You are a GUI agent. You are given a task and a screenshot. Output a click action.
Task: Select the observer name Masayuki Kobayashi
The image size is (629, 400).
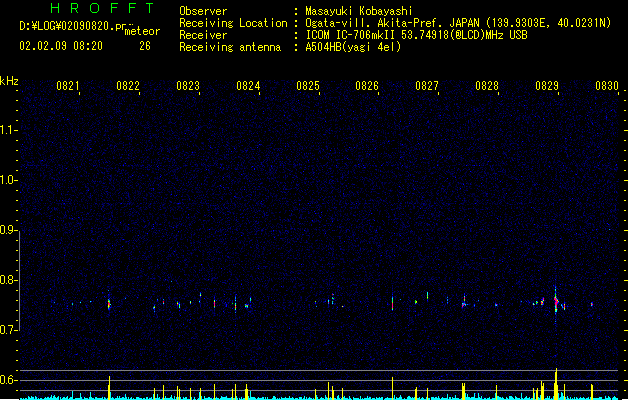359,11
